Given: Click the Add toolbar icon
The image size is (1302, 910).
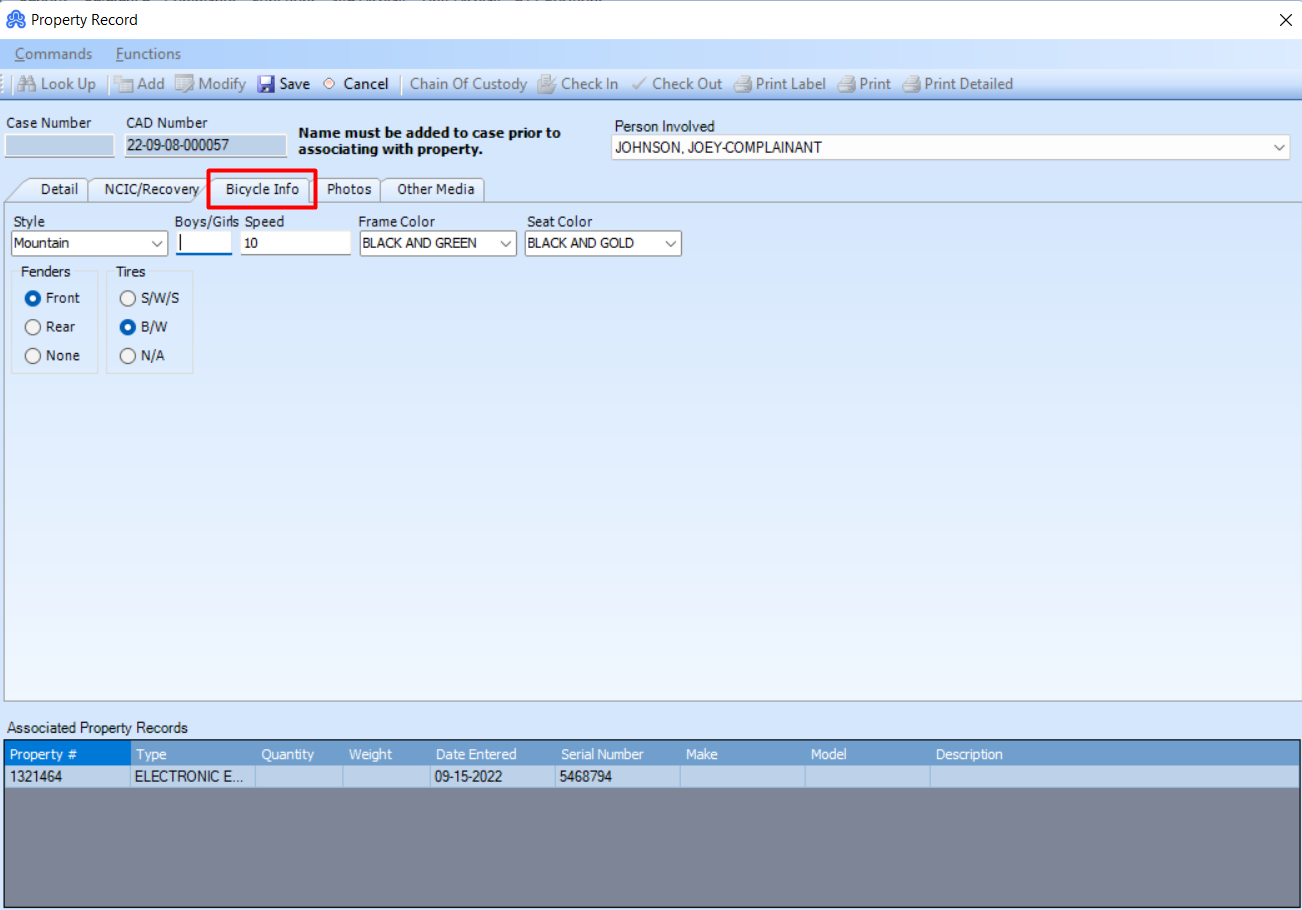Looking at the screenshot, I should pyautogui.click(x=123, y=84).
